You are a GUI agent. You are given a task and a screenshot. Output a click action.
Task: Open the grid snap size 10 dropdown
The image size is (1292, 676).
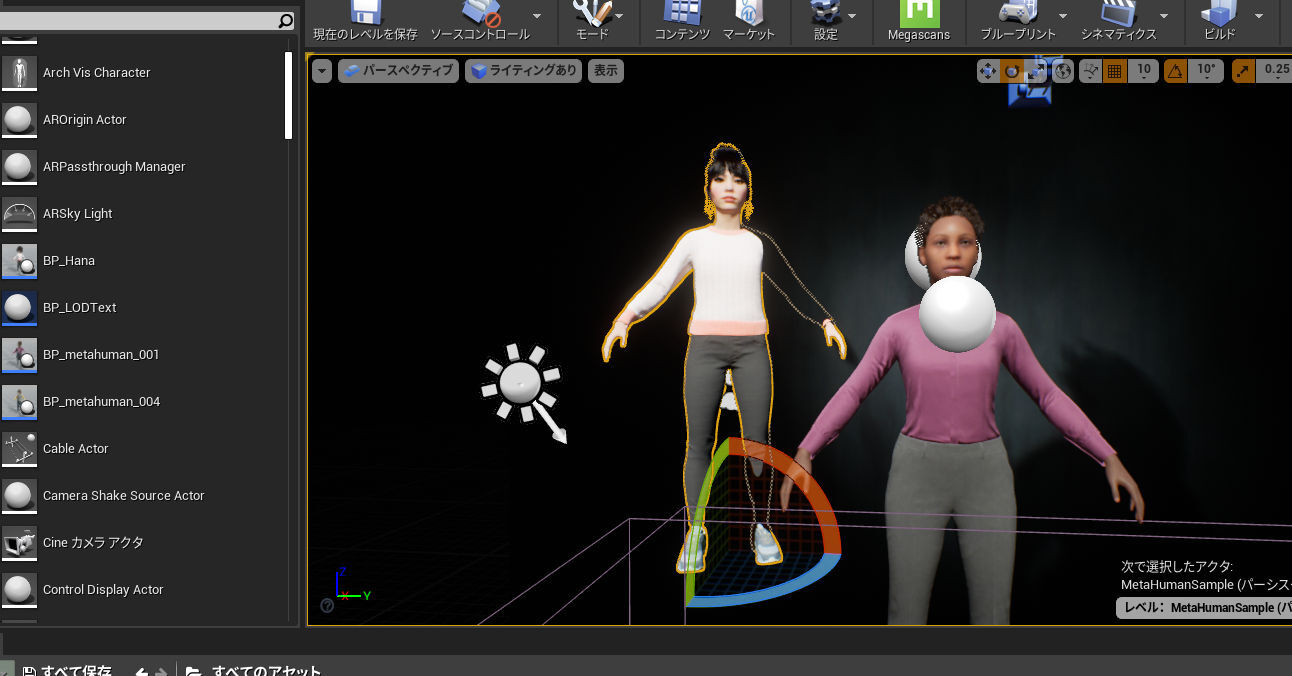point(1143,71)
